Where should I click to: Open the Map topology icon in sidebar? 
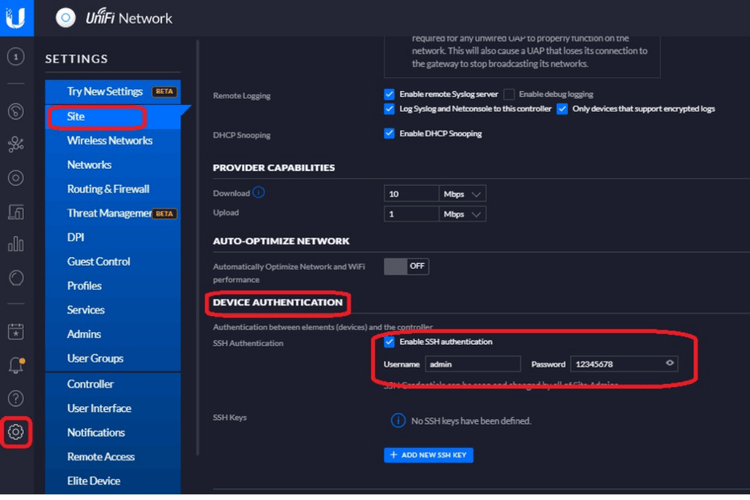(x=16, y=144)
